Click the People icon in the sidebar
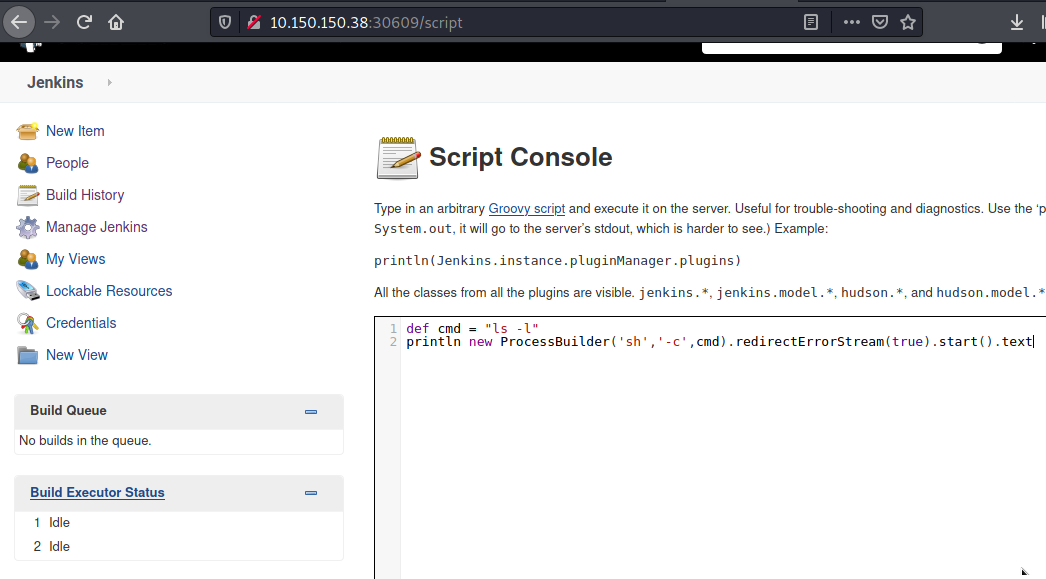Image resolution: width=1046 pixels, height=579 pixels. (x=27, y=163)
